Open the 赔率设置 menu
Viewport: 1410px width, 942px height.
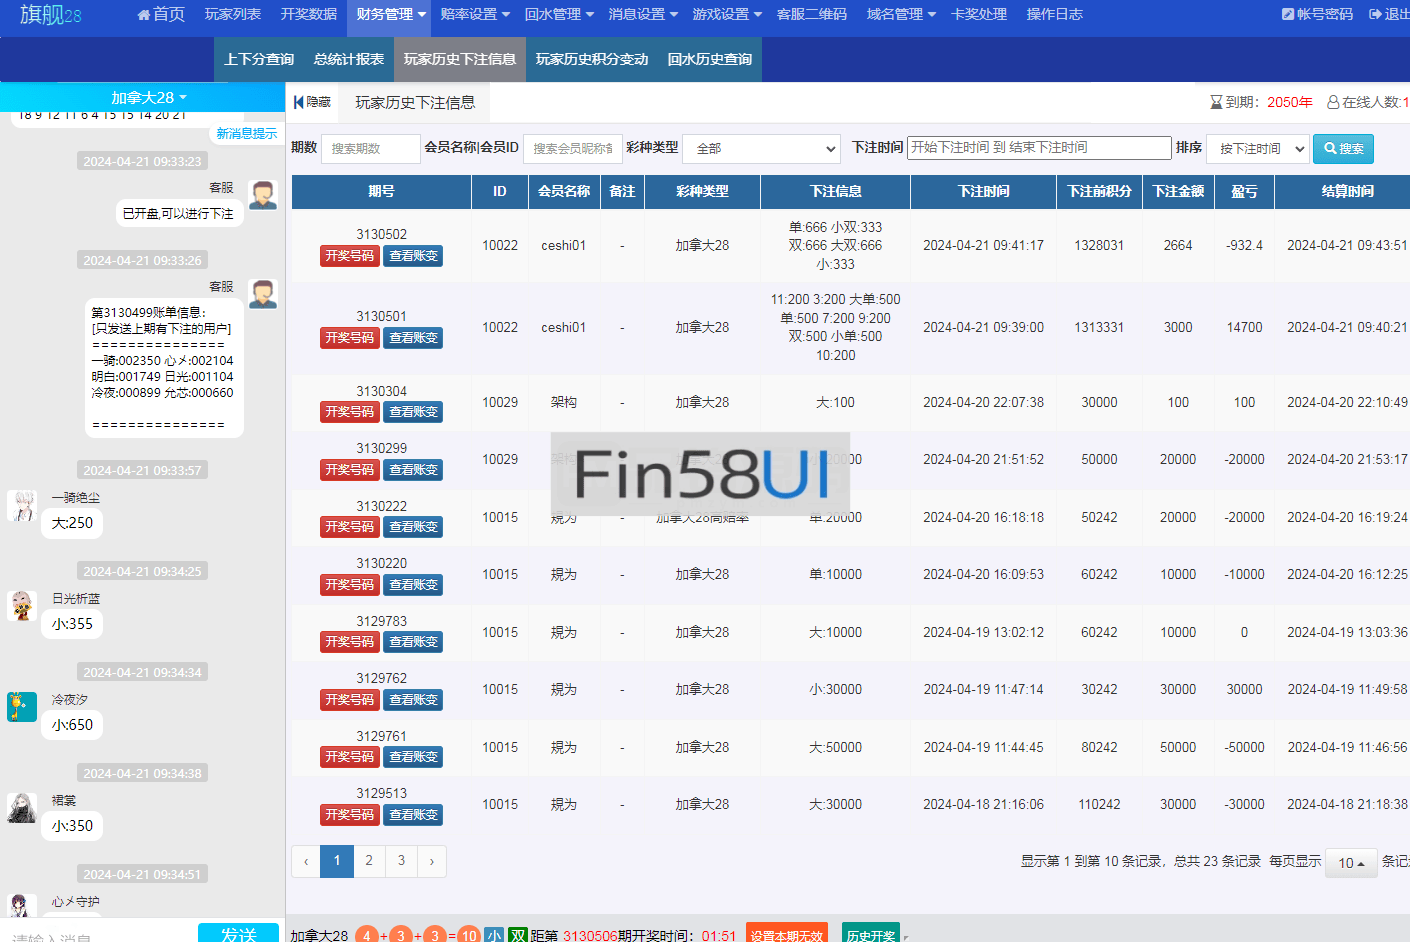pos(475,15)
